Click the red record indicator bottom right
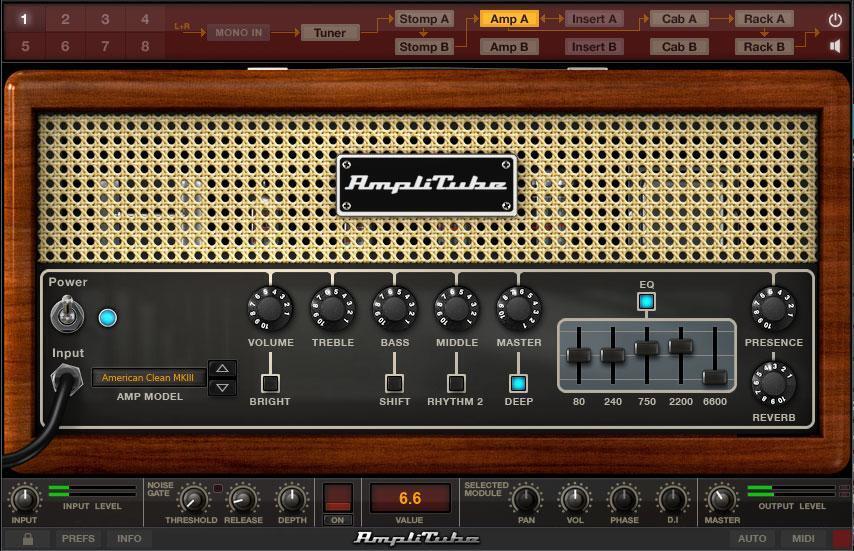 (x=842, y=539)
